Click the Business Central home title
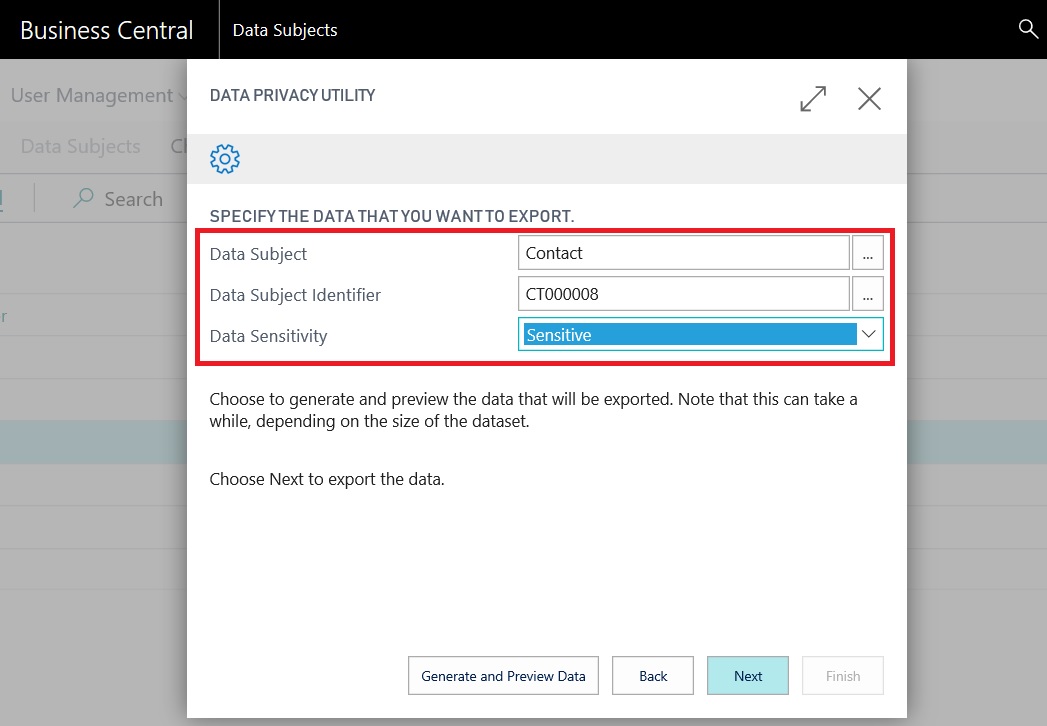1047x726 pixels. click(x=107, y=30)
